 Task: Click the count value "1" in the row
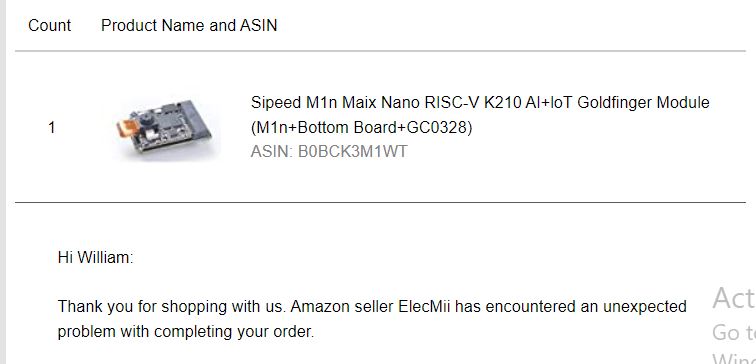[x=52, y=128]
